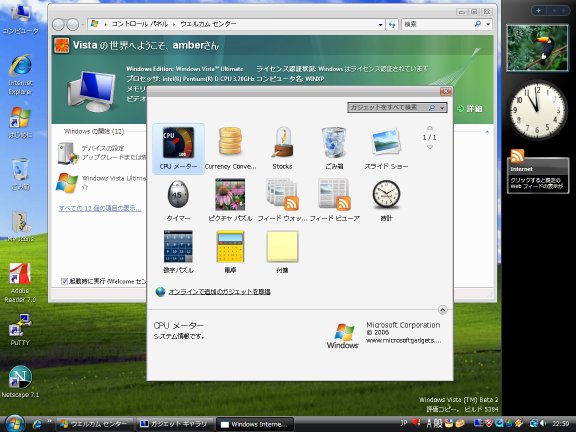Add a gadget with sidebar plus button

(x=538, y=11)
